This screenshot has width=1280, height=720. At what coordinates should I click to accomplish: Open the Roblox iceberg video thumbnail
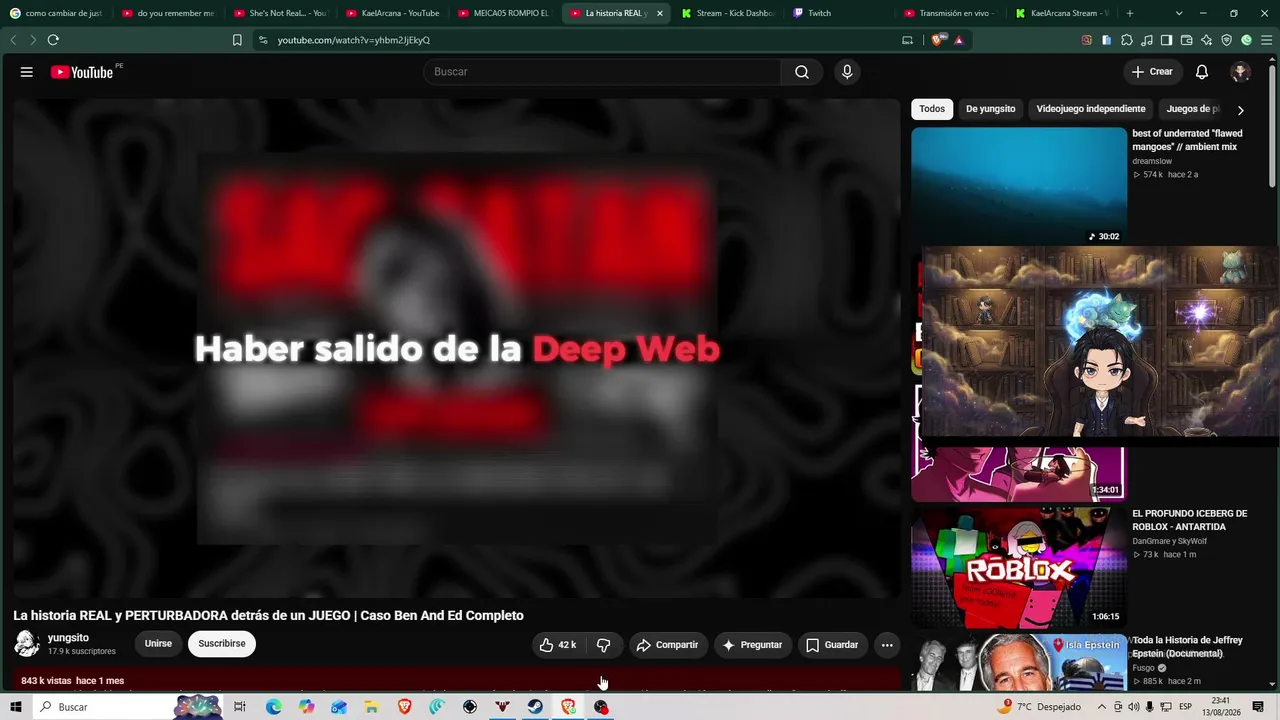click(x=1019, y=567)
